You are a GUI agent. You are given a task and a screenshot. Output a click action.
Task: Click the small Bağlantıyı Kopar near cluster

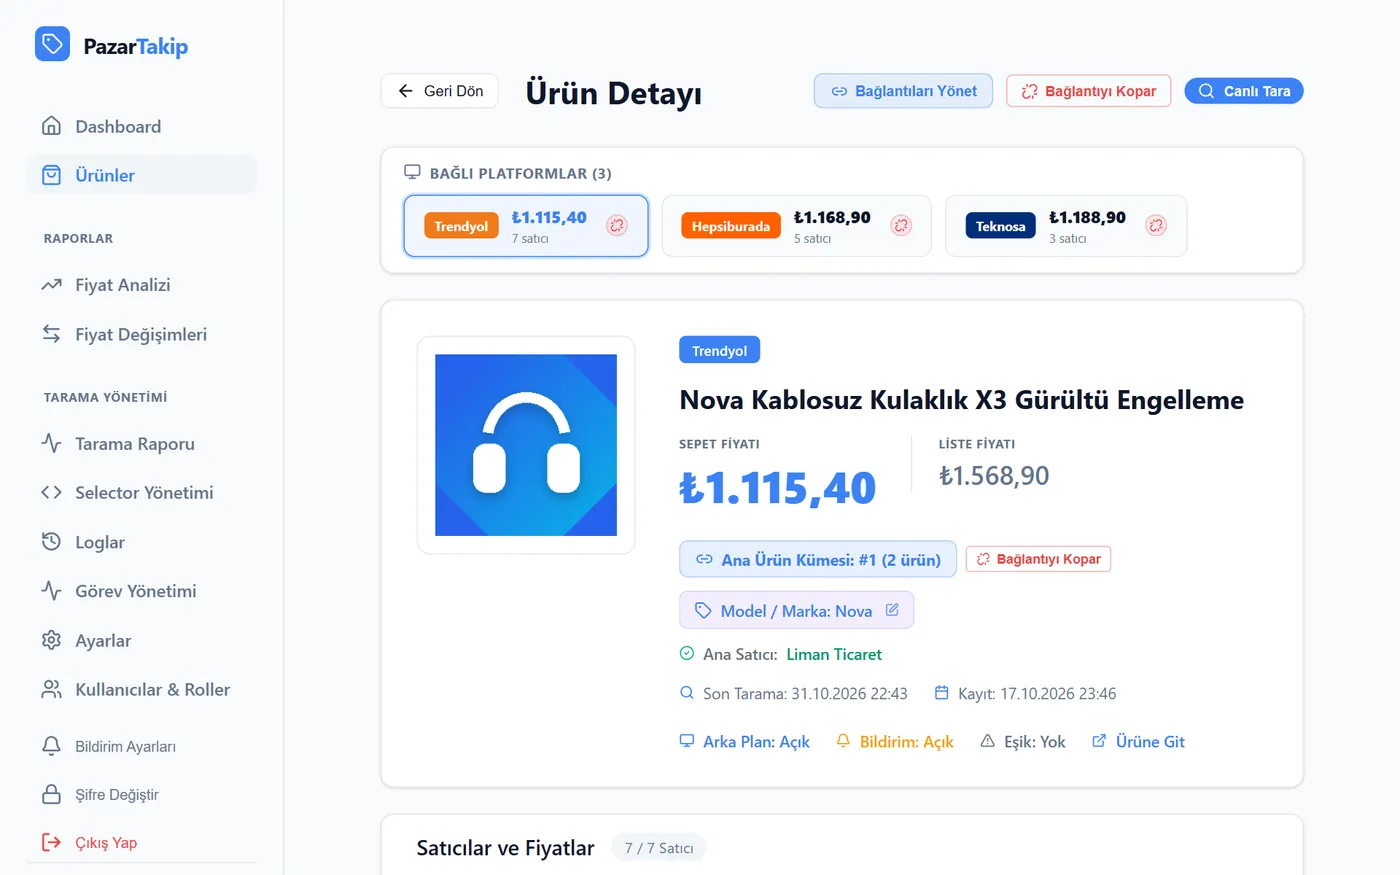[x=1038, y=559]
